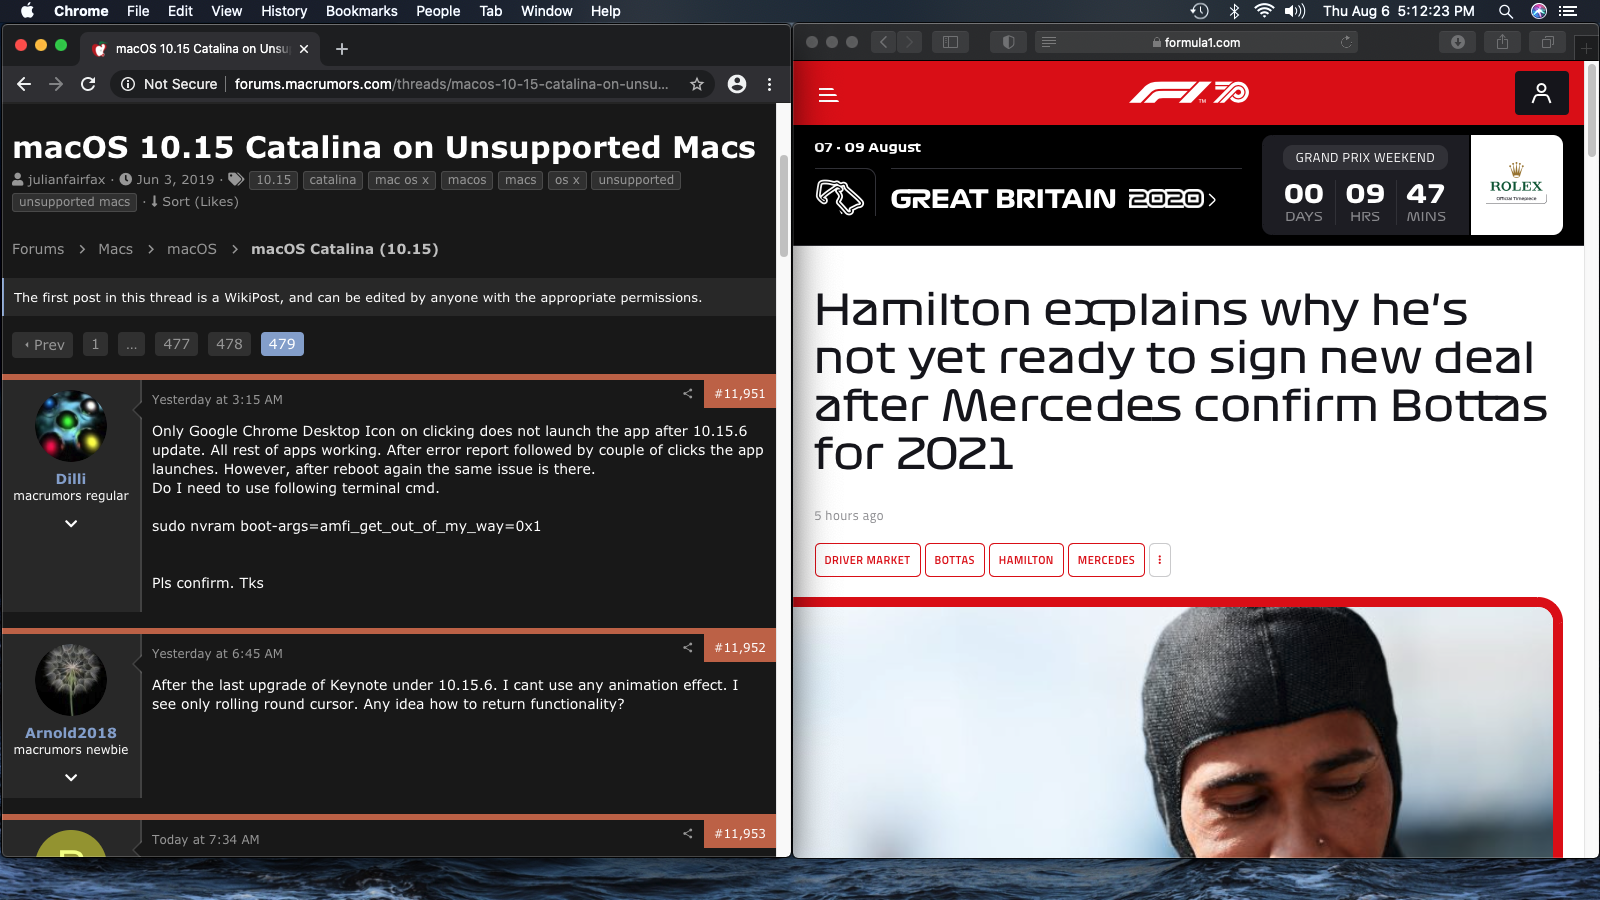Open F1 site hamburger menu

(x=828, y=95)
